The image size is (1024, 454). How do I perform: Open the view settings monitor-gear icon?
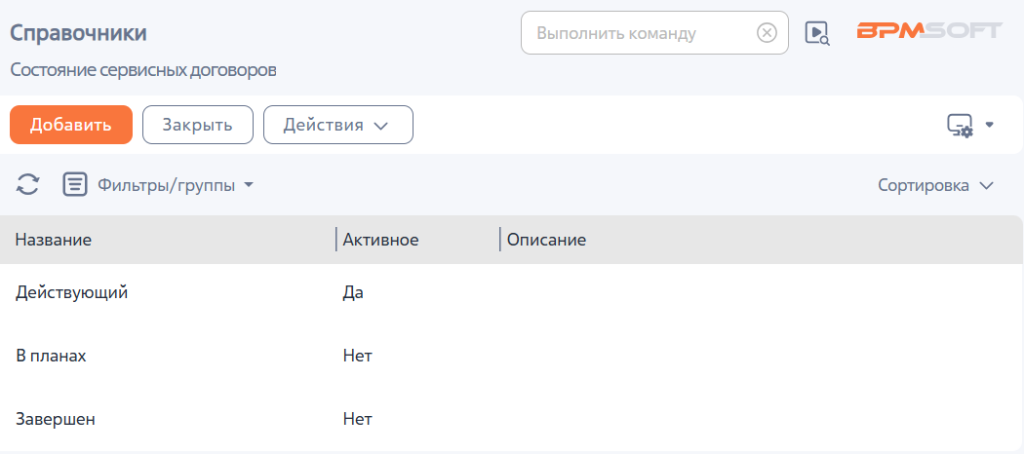click(960, 125)
